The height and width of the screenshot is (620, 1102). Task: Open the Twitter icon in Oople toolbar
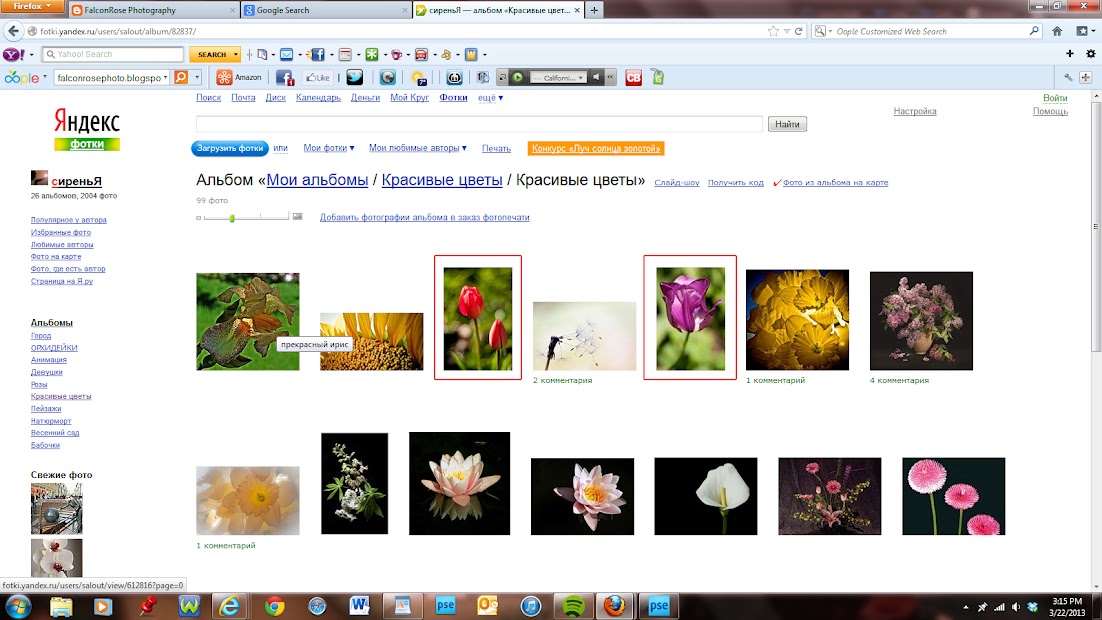point(354,77)
